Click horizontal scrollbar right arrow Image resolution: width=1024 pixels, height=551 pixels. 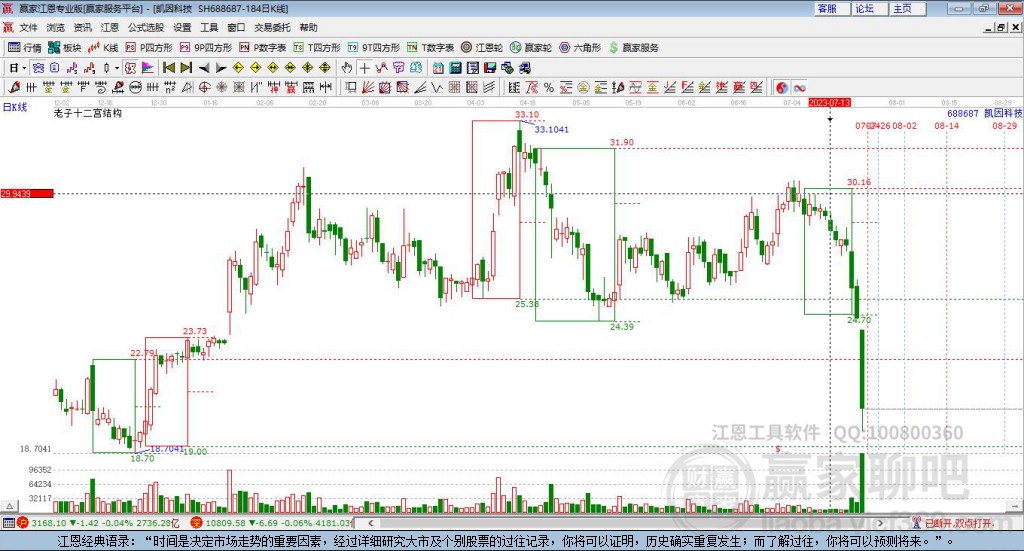pos(880,523)
